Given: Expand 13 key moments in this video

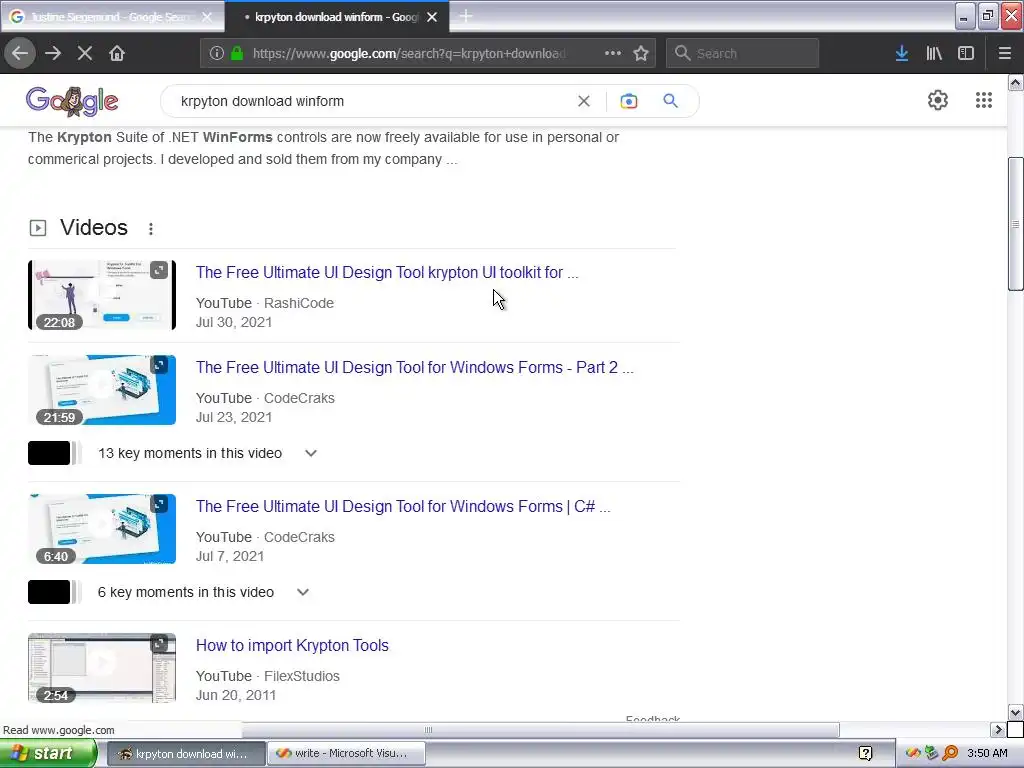Looking at the screenshot, I should pyautogui.click(x=311, y=453).
